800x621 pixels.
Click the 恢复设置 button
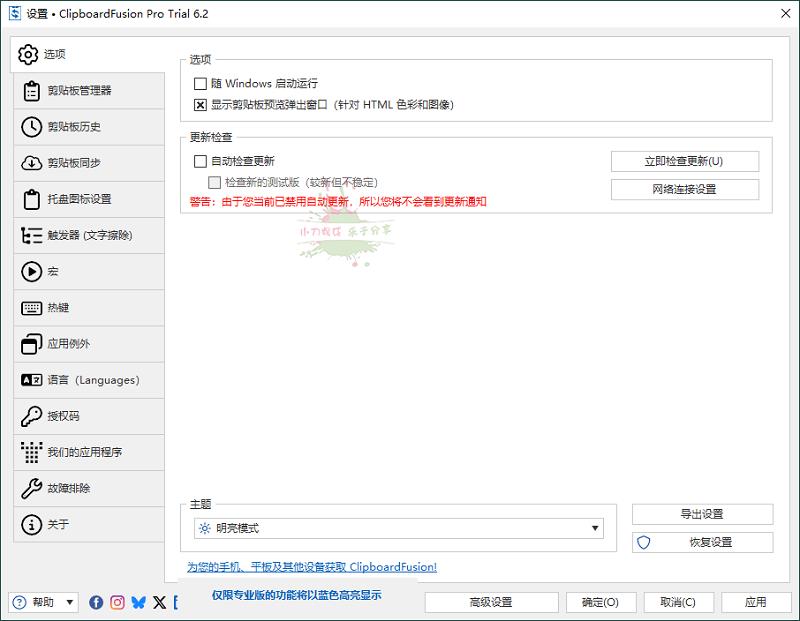pos(702,542)
